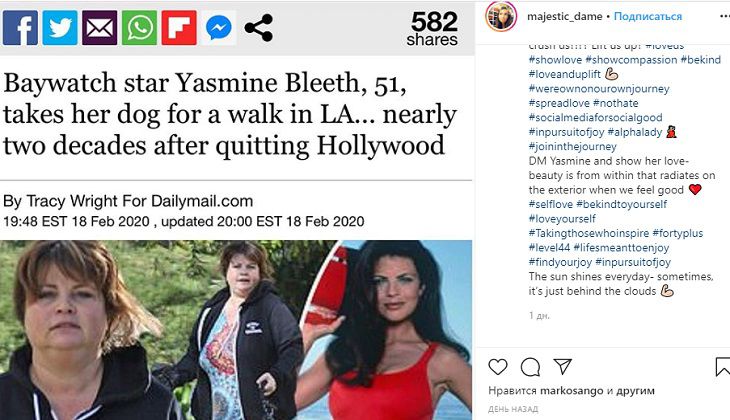Share article on Facebook
This screenshot has width=730, height=420.
click(x=20, y=28)
